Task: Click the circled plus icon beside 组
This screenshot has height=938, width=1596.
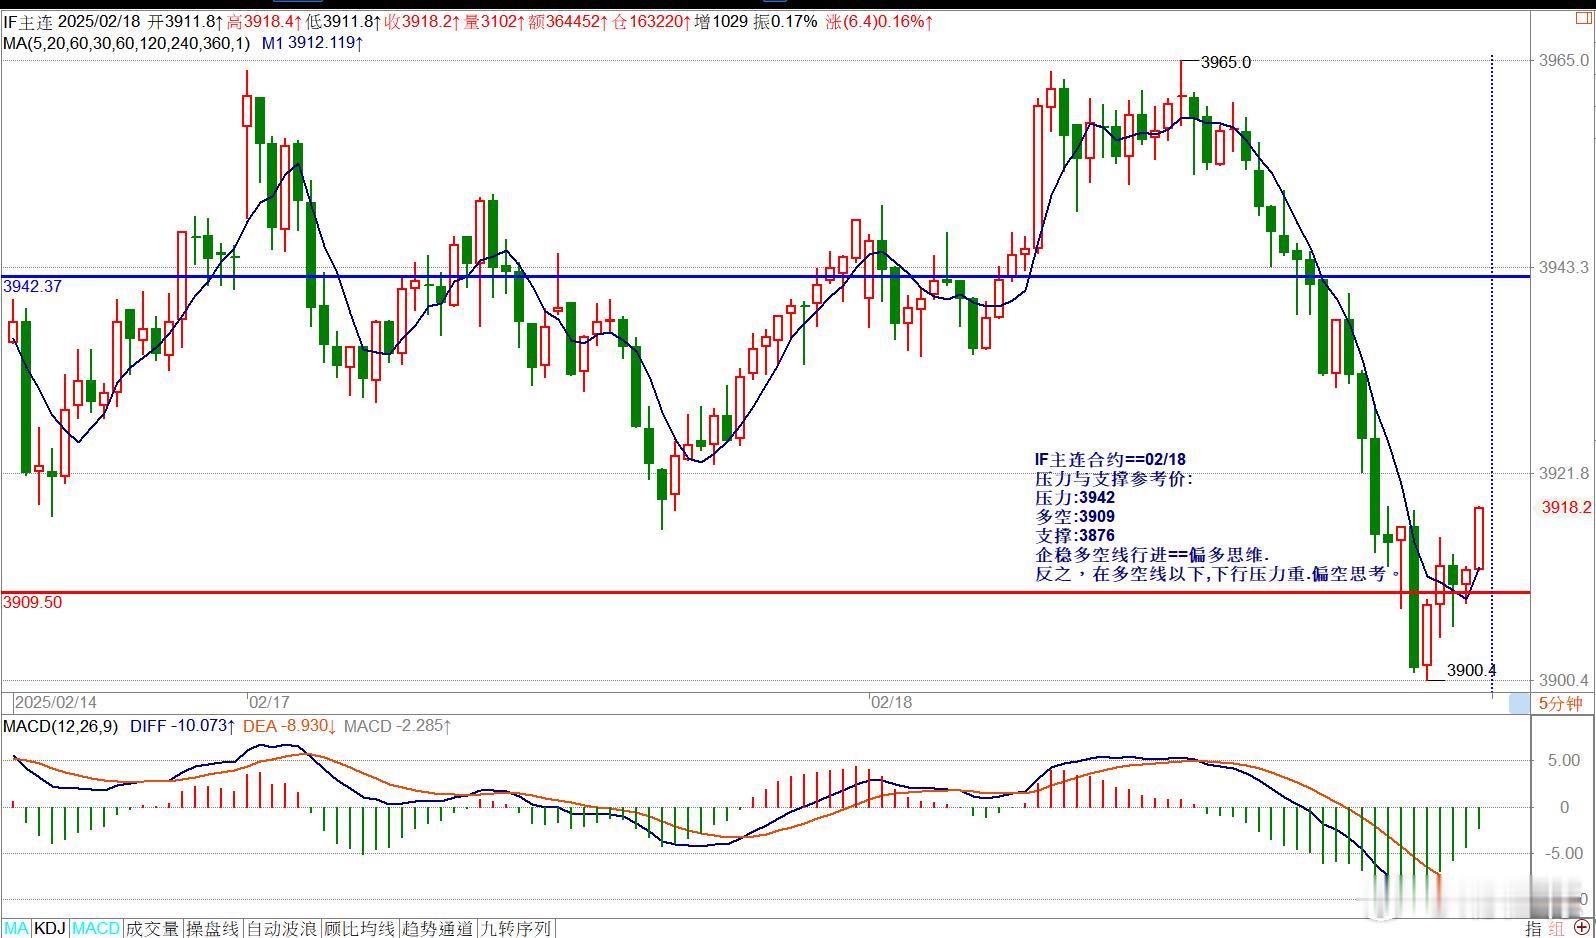Action: point(1580,928)
